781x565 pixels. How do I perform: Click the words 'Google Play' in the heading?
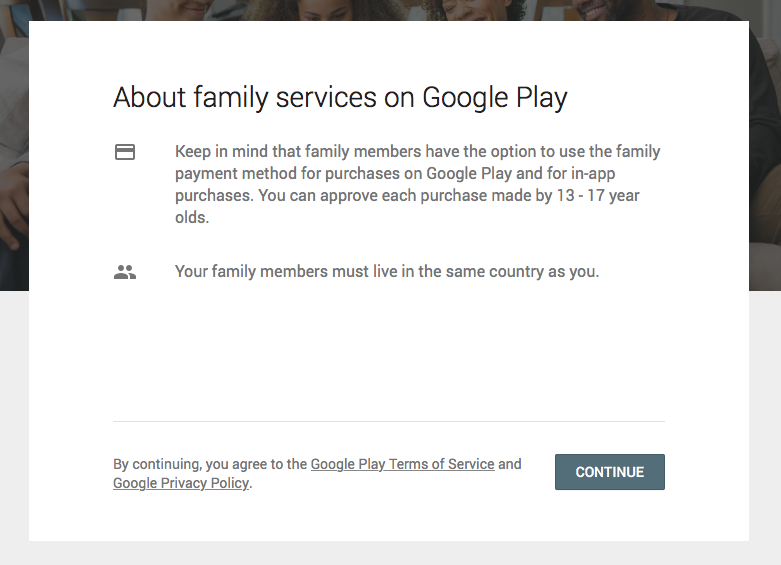pos(495,98)
